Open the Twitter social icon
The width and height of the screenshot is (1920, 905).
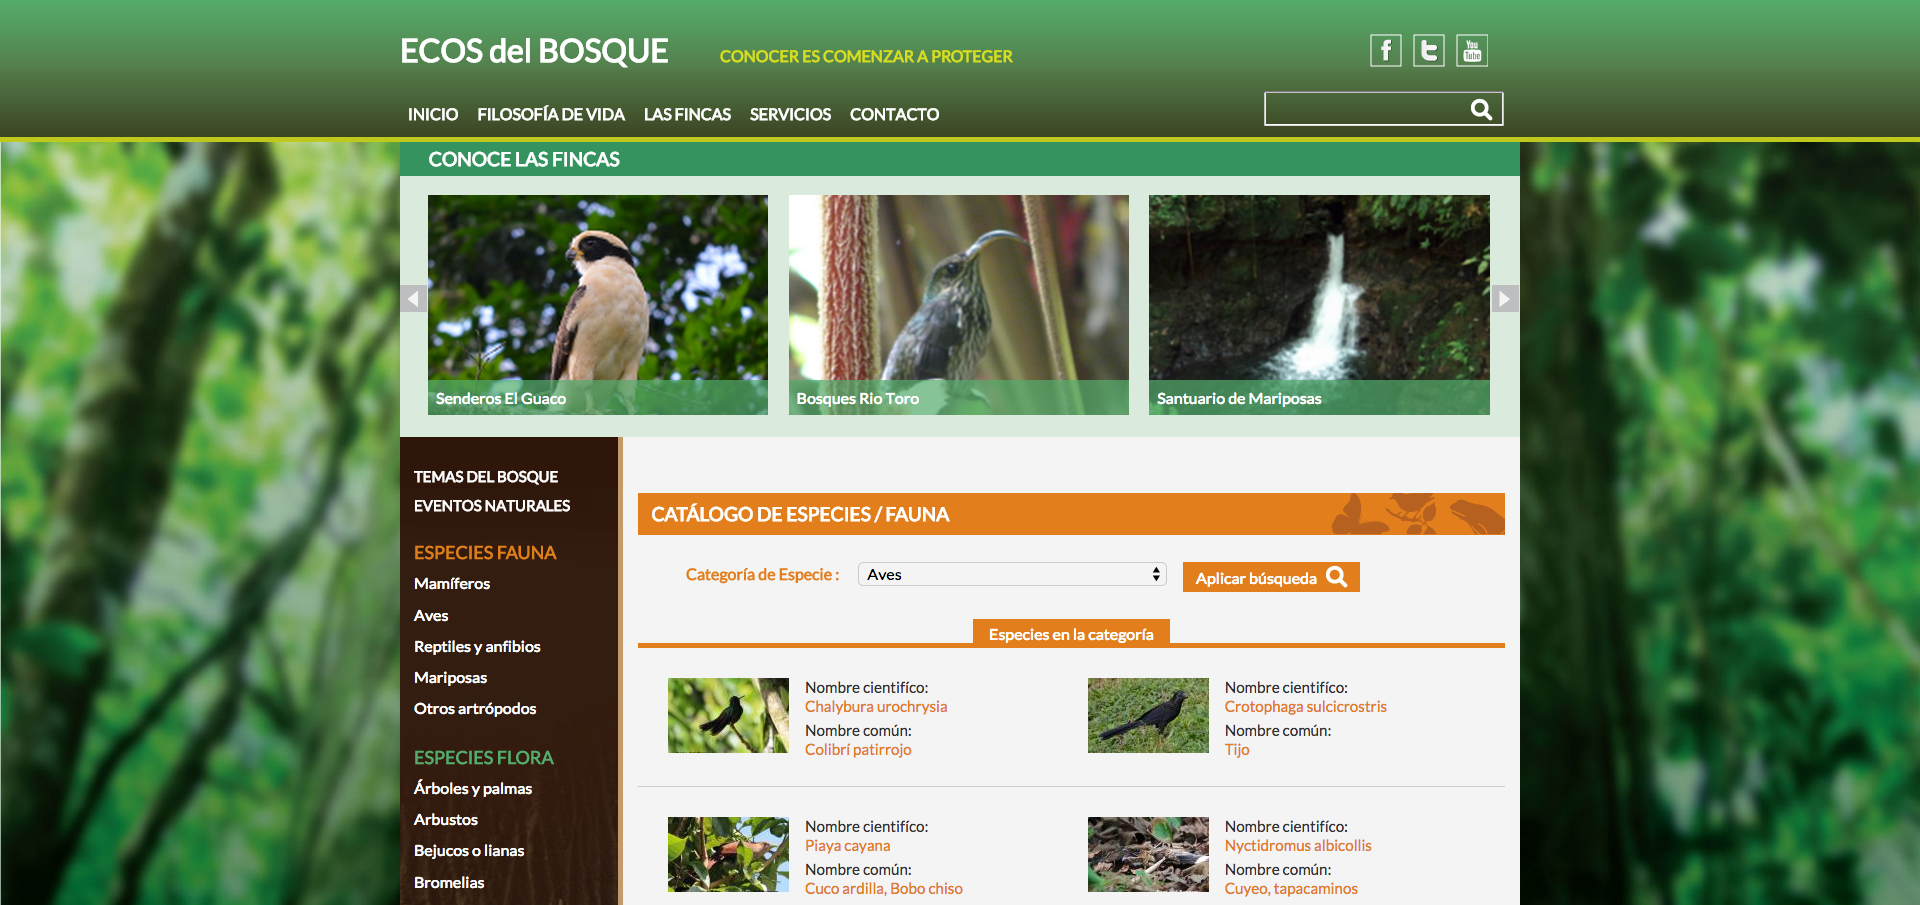1428,50
